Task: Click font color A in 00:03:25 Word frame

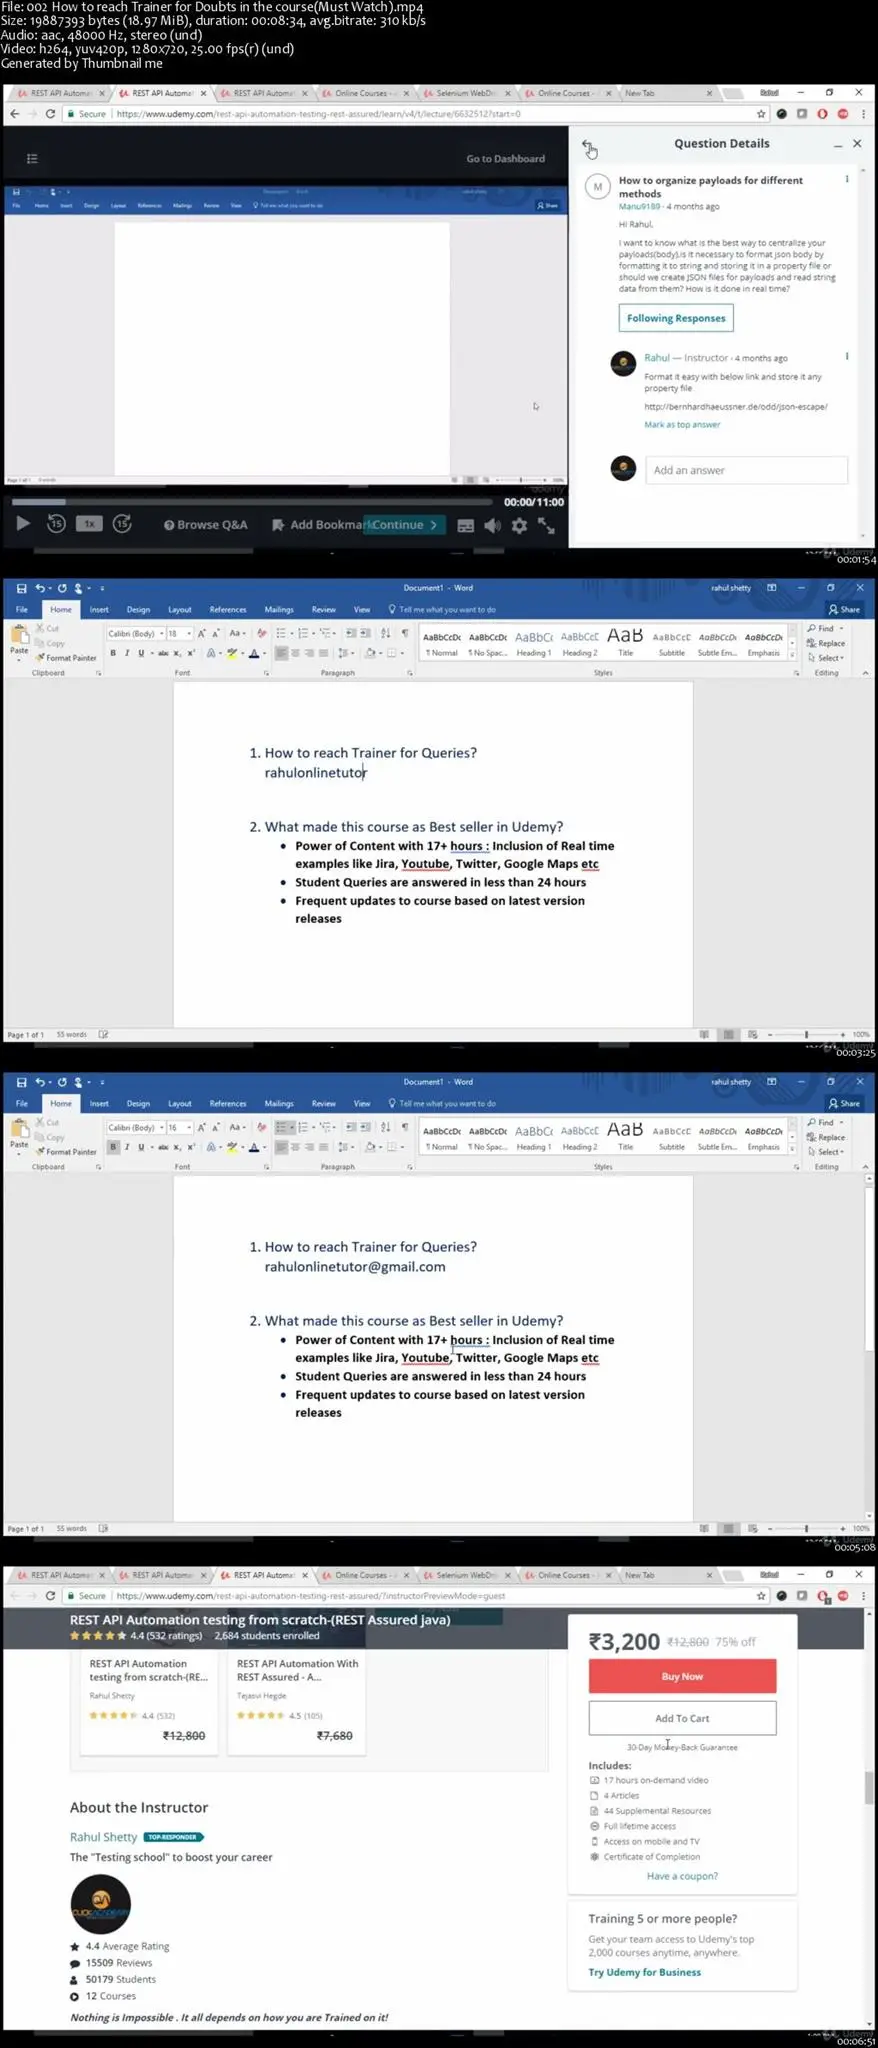Action: [254, 653]
